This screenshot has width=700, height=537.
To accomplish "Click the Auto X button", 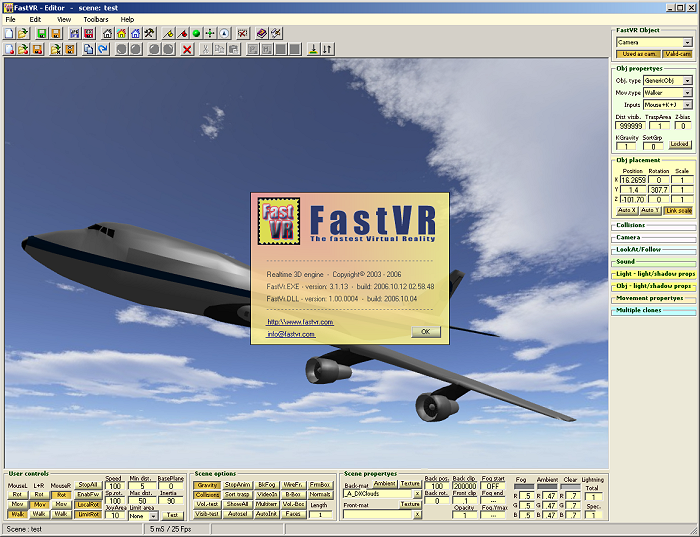I will [x=627, y=210].
